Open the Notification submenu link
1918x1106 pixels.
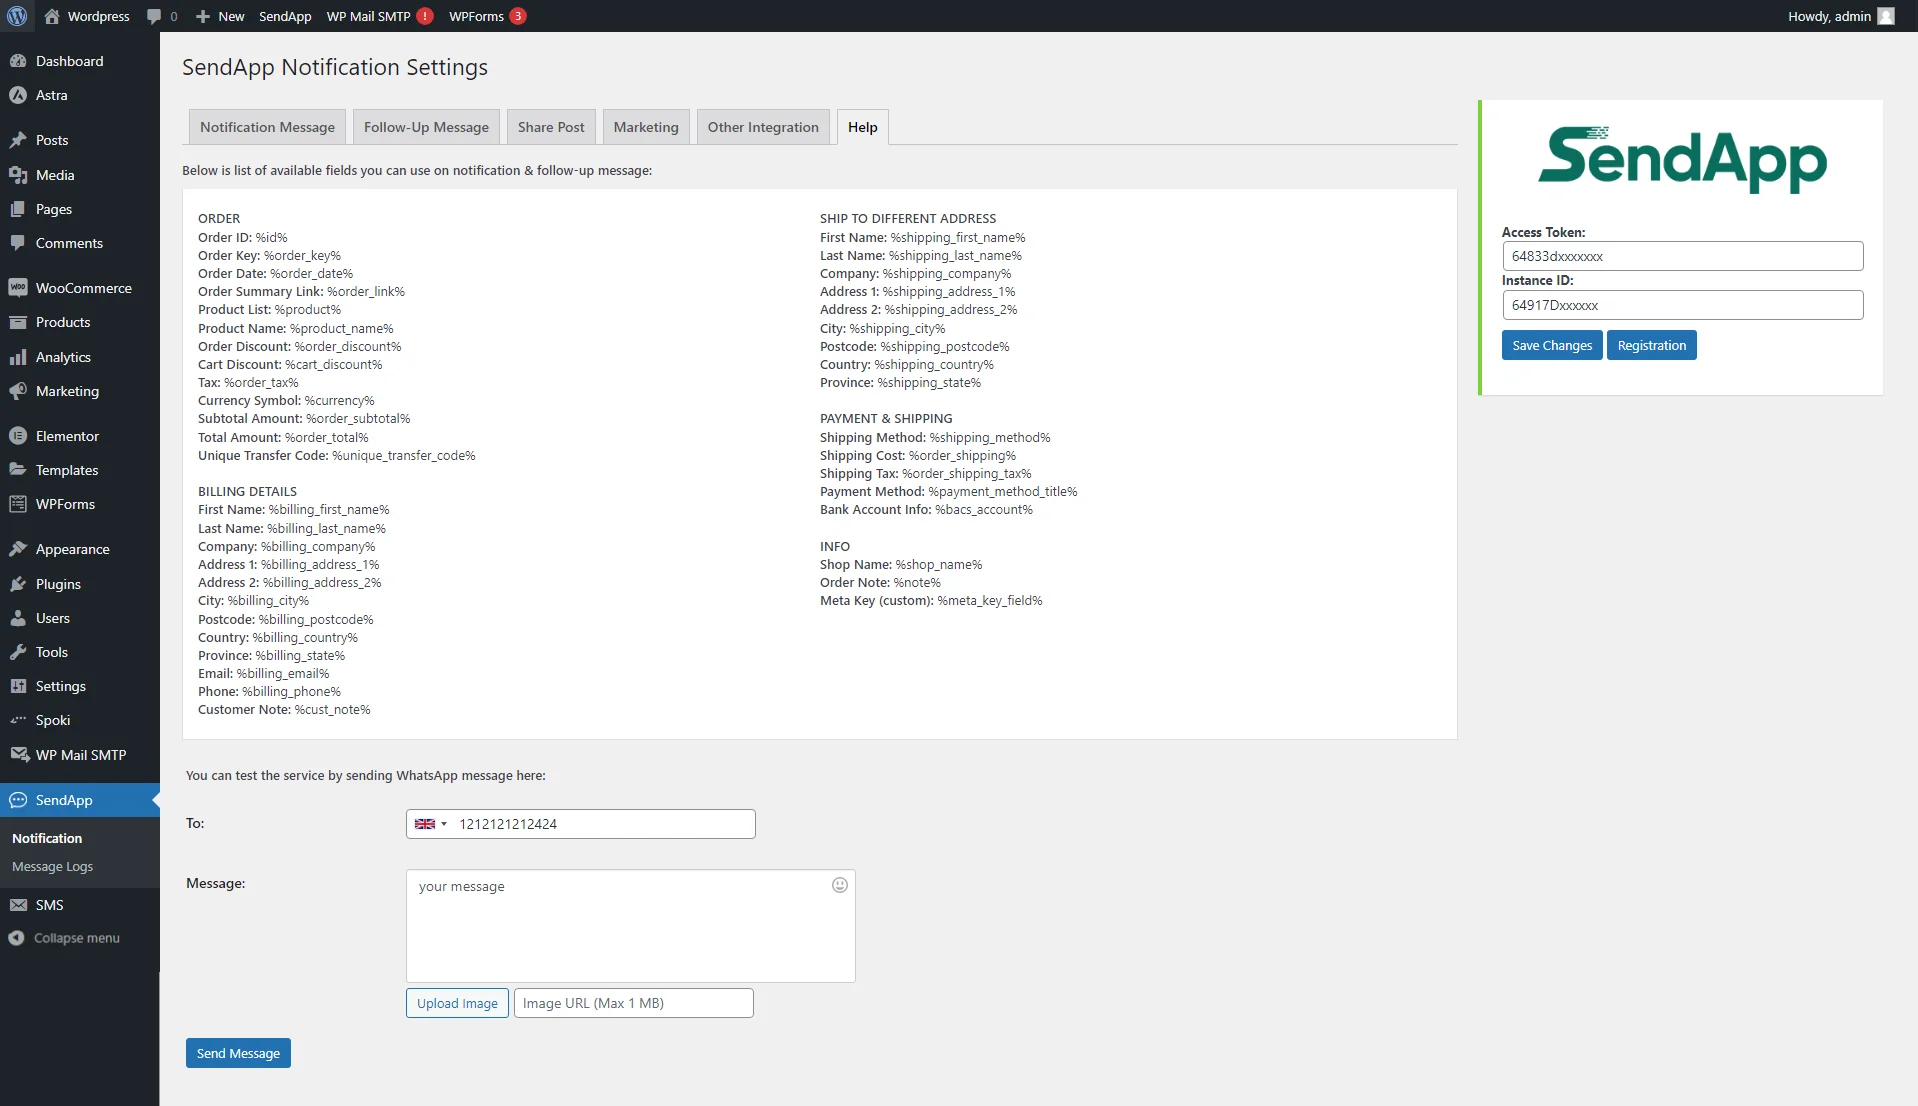(47, 838)
